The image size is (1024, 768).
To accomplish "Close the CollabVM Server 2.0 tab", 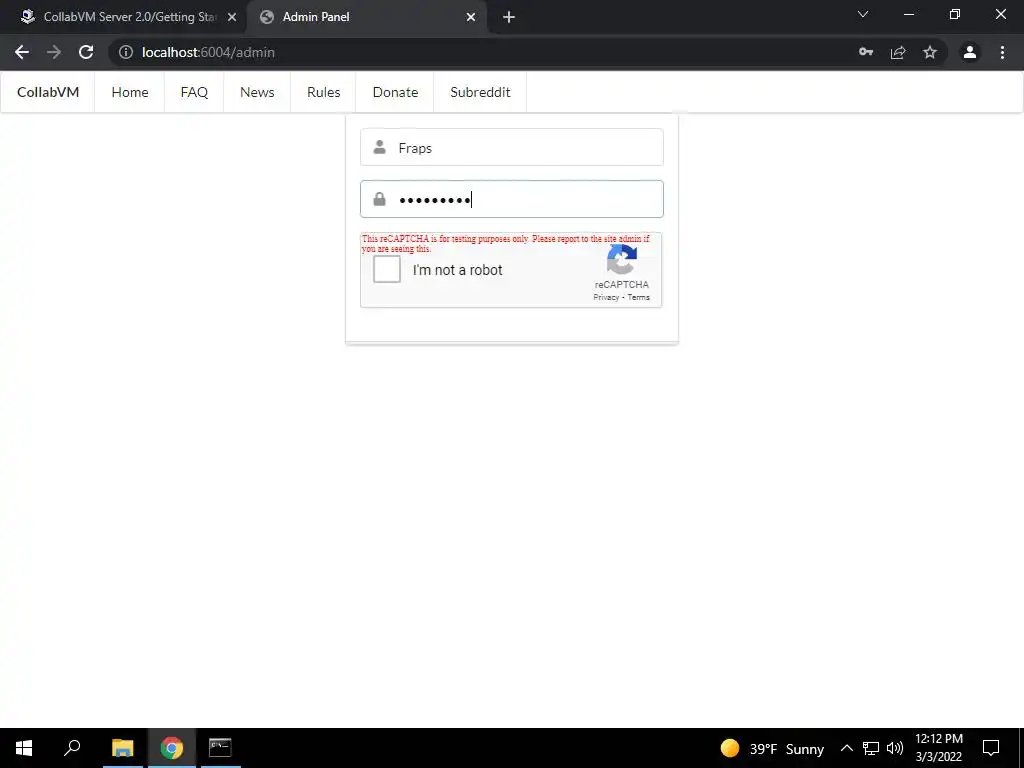I will pos(232,17).
